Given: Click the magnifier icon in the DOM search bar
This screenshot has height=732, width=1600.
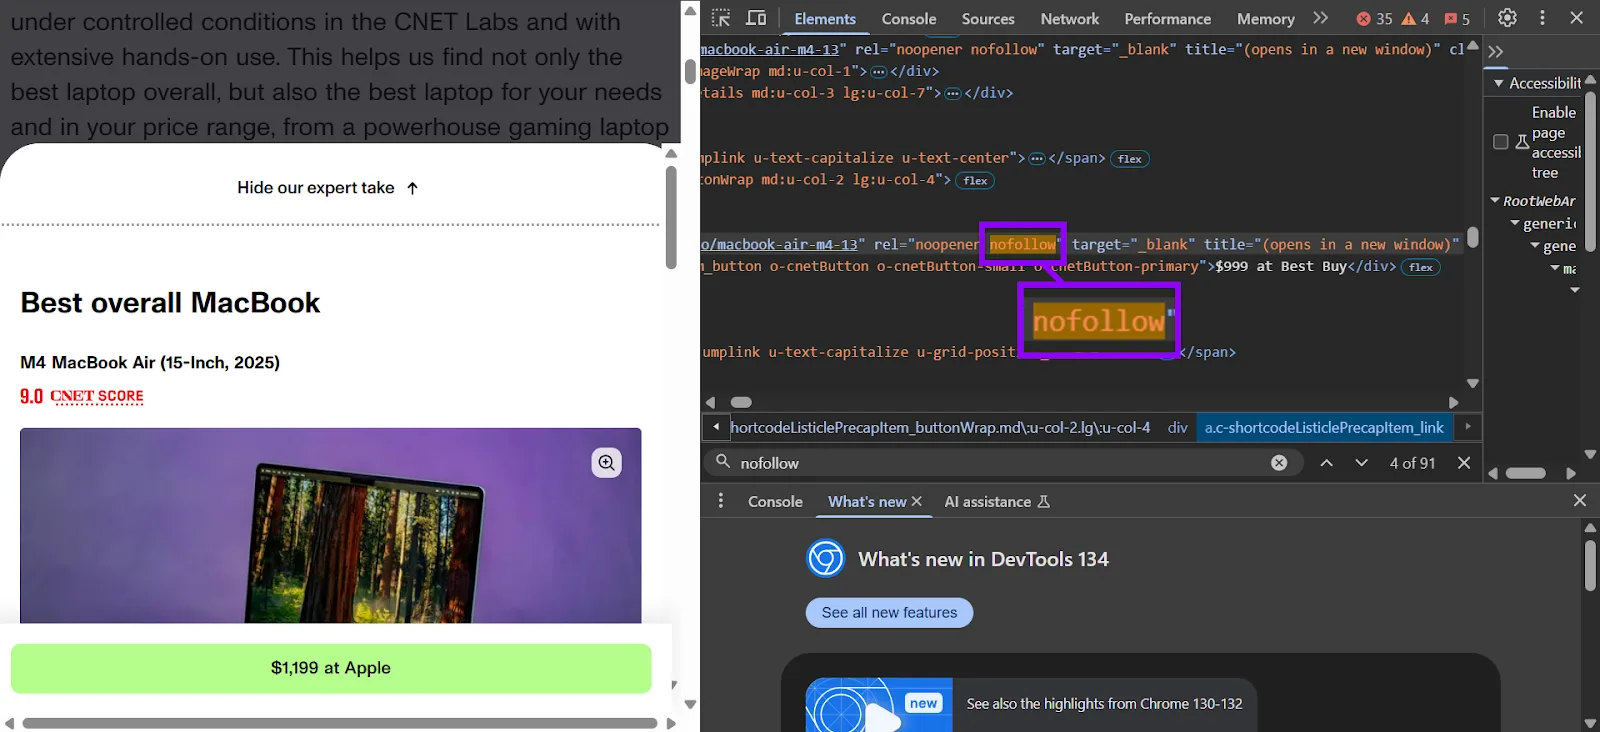Looking at the screenshot, I should [723, 462].
